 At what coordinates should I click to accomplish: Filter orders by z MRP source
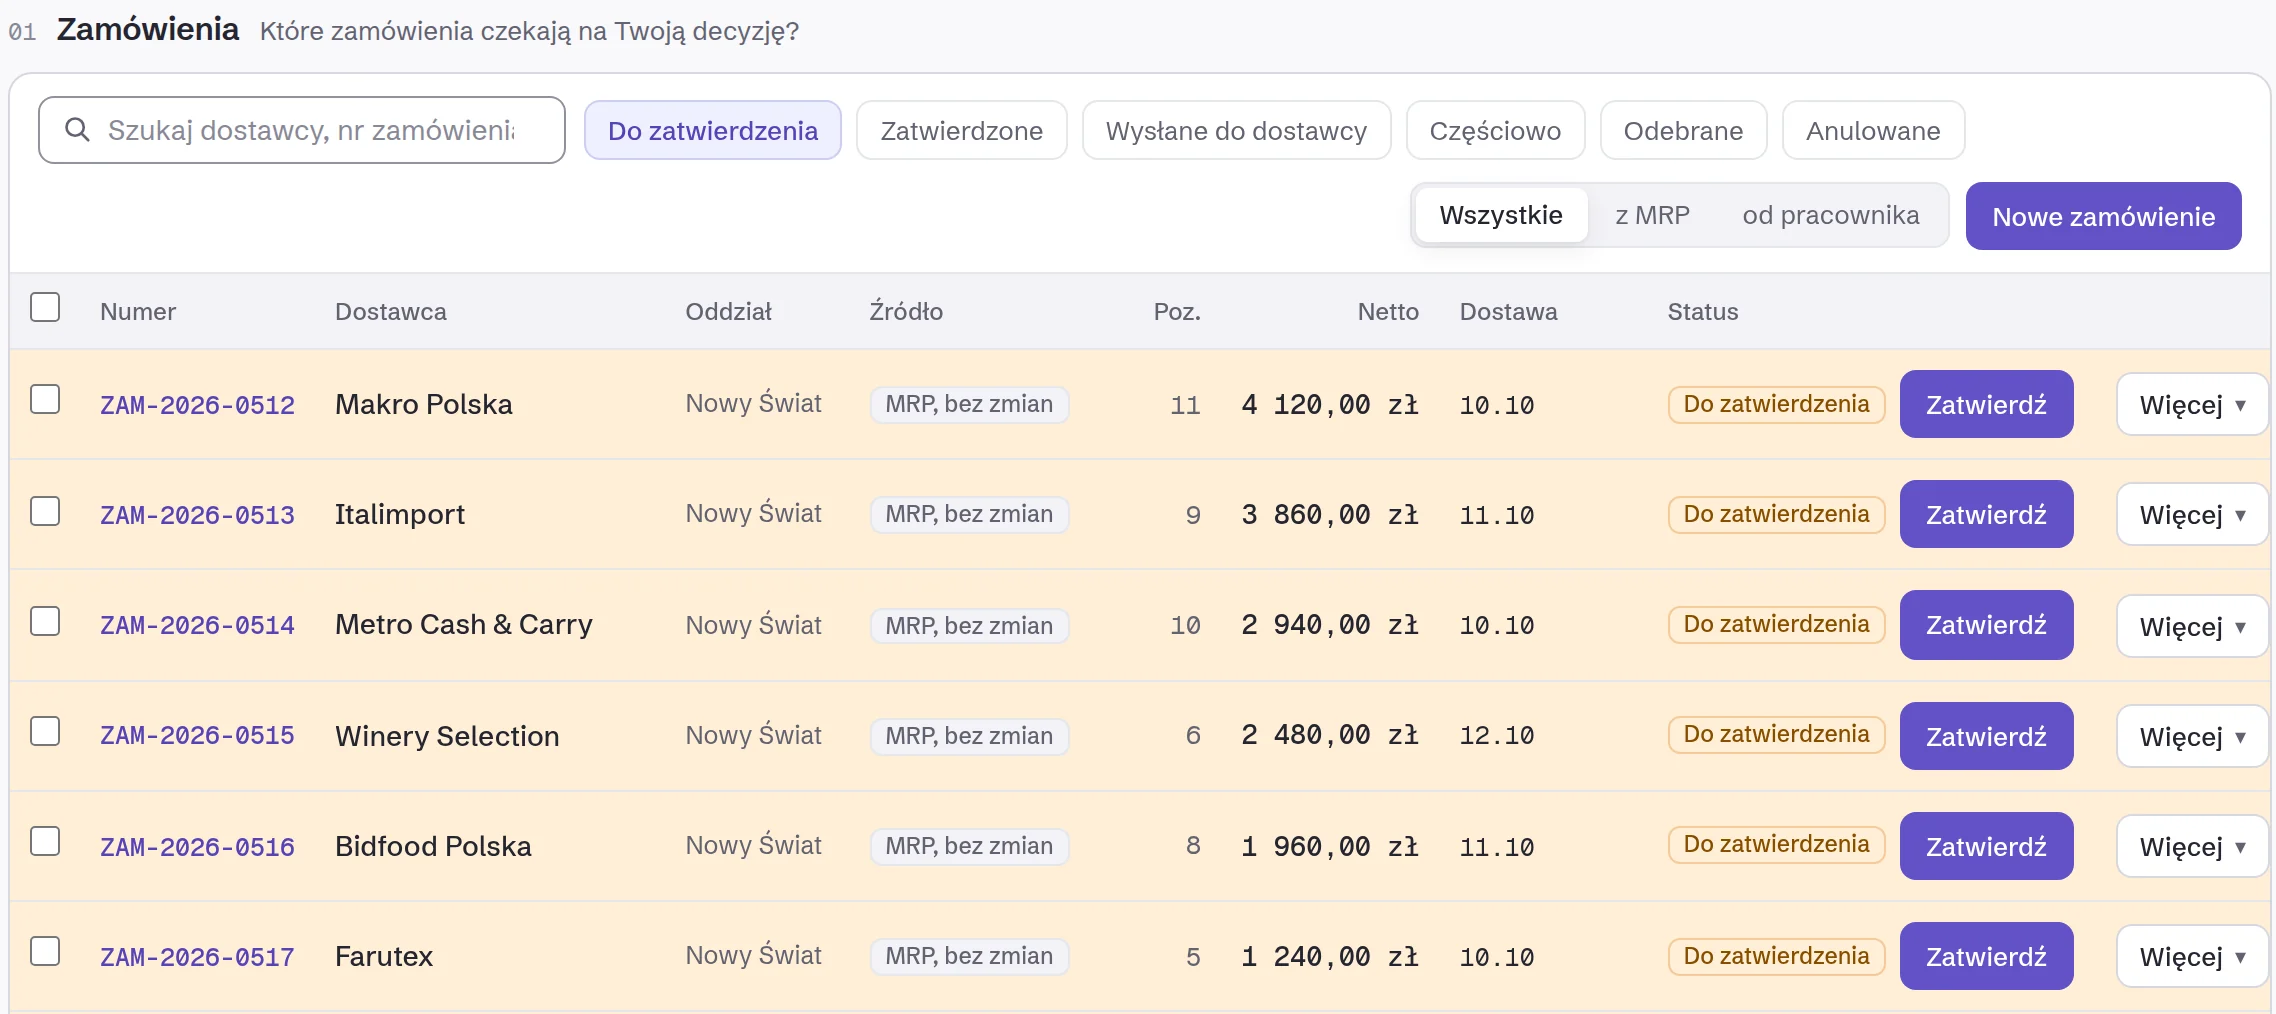pos(1652,215)
